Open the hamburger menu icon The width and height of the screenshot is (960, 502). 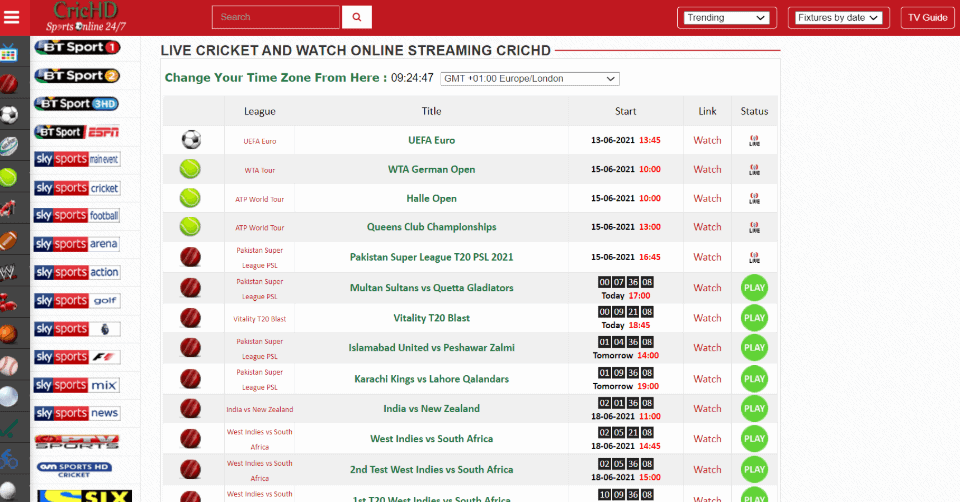click(x=12, y=17)
